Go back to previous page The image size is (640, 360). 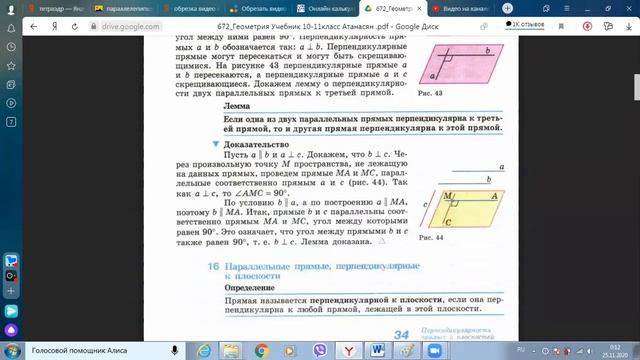click(x=33, y=27)
